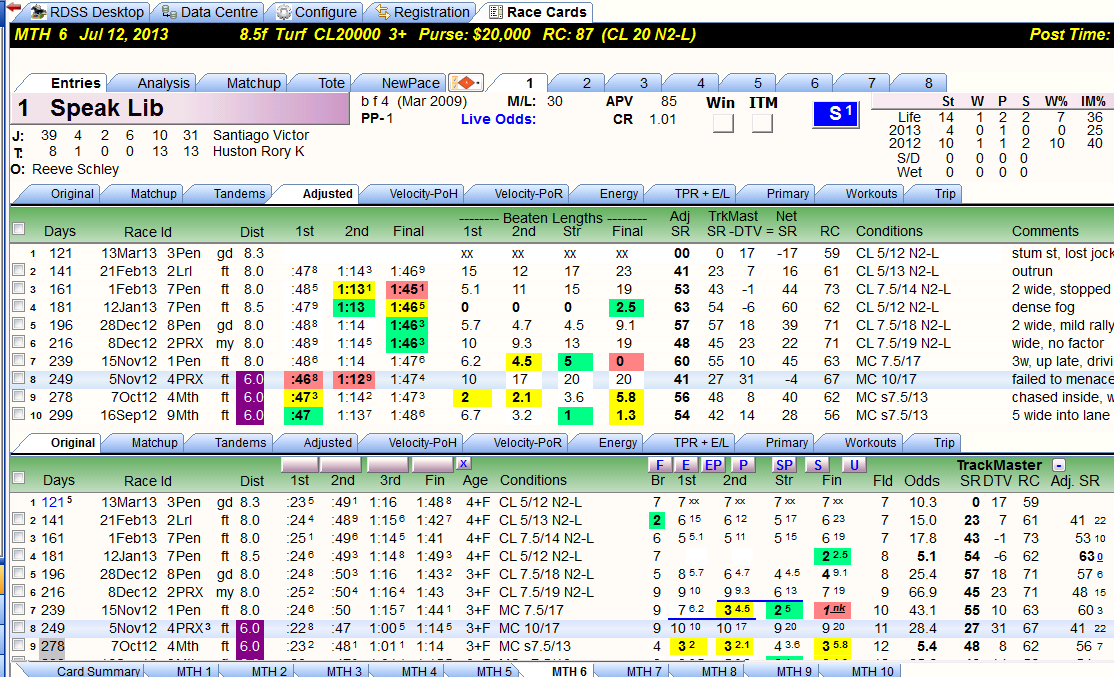Click the Comments column header

click(1044, 231)
